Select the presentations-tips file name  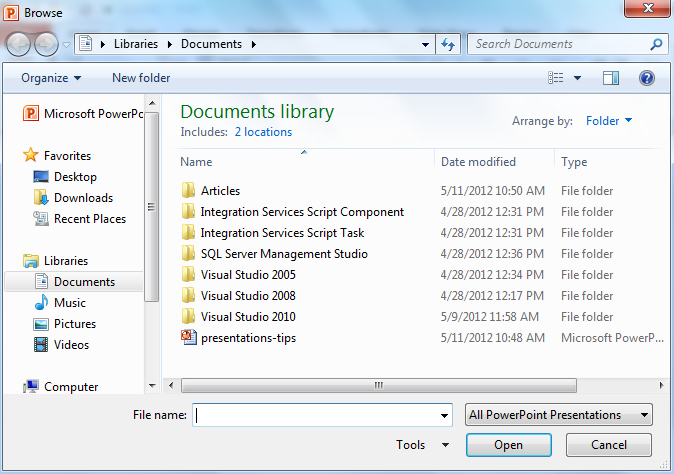(x=248, y=338)
